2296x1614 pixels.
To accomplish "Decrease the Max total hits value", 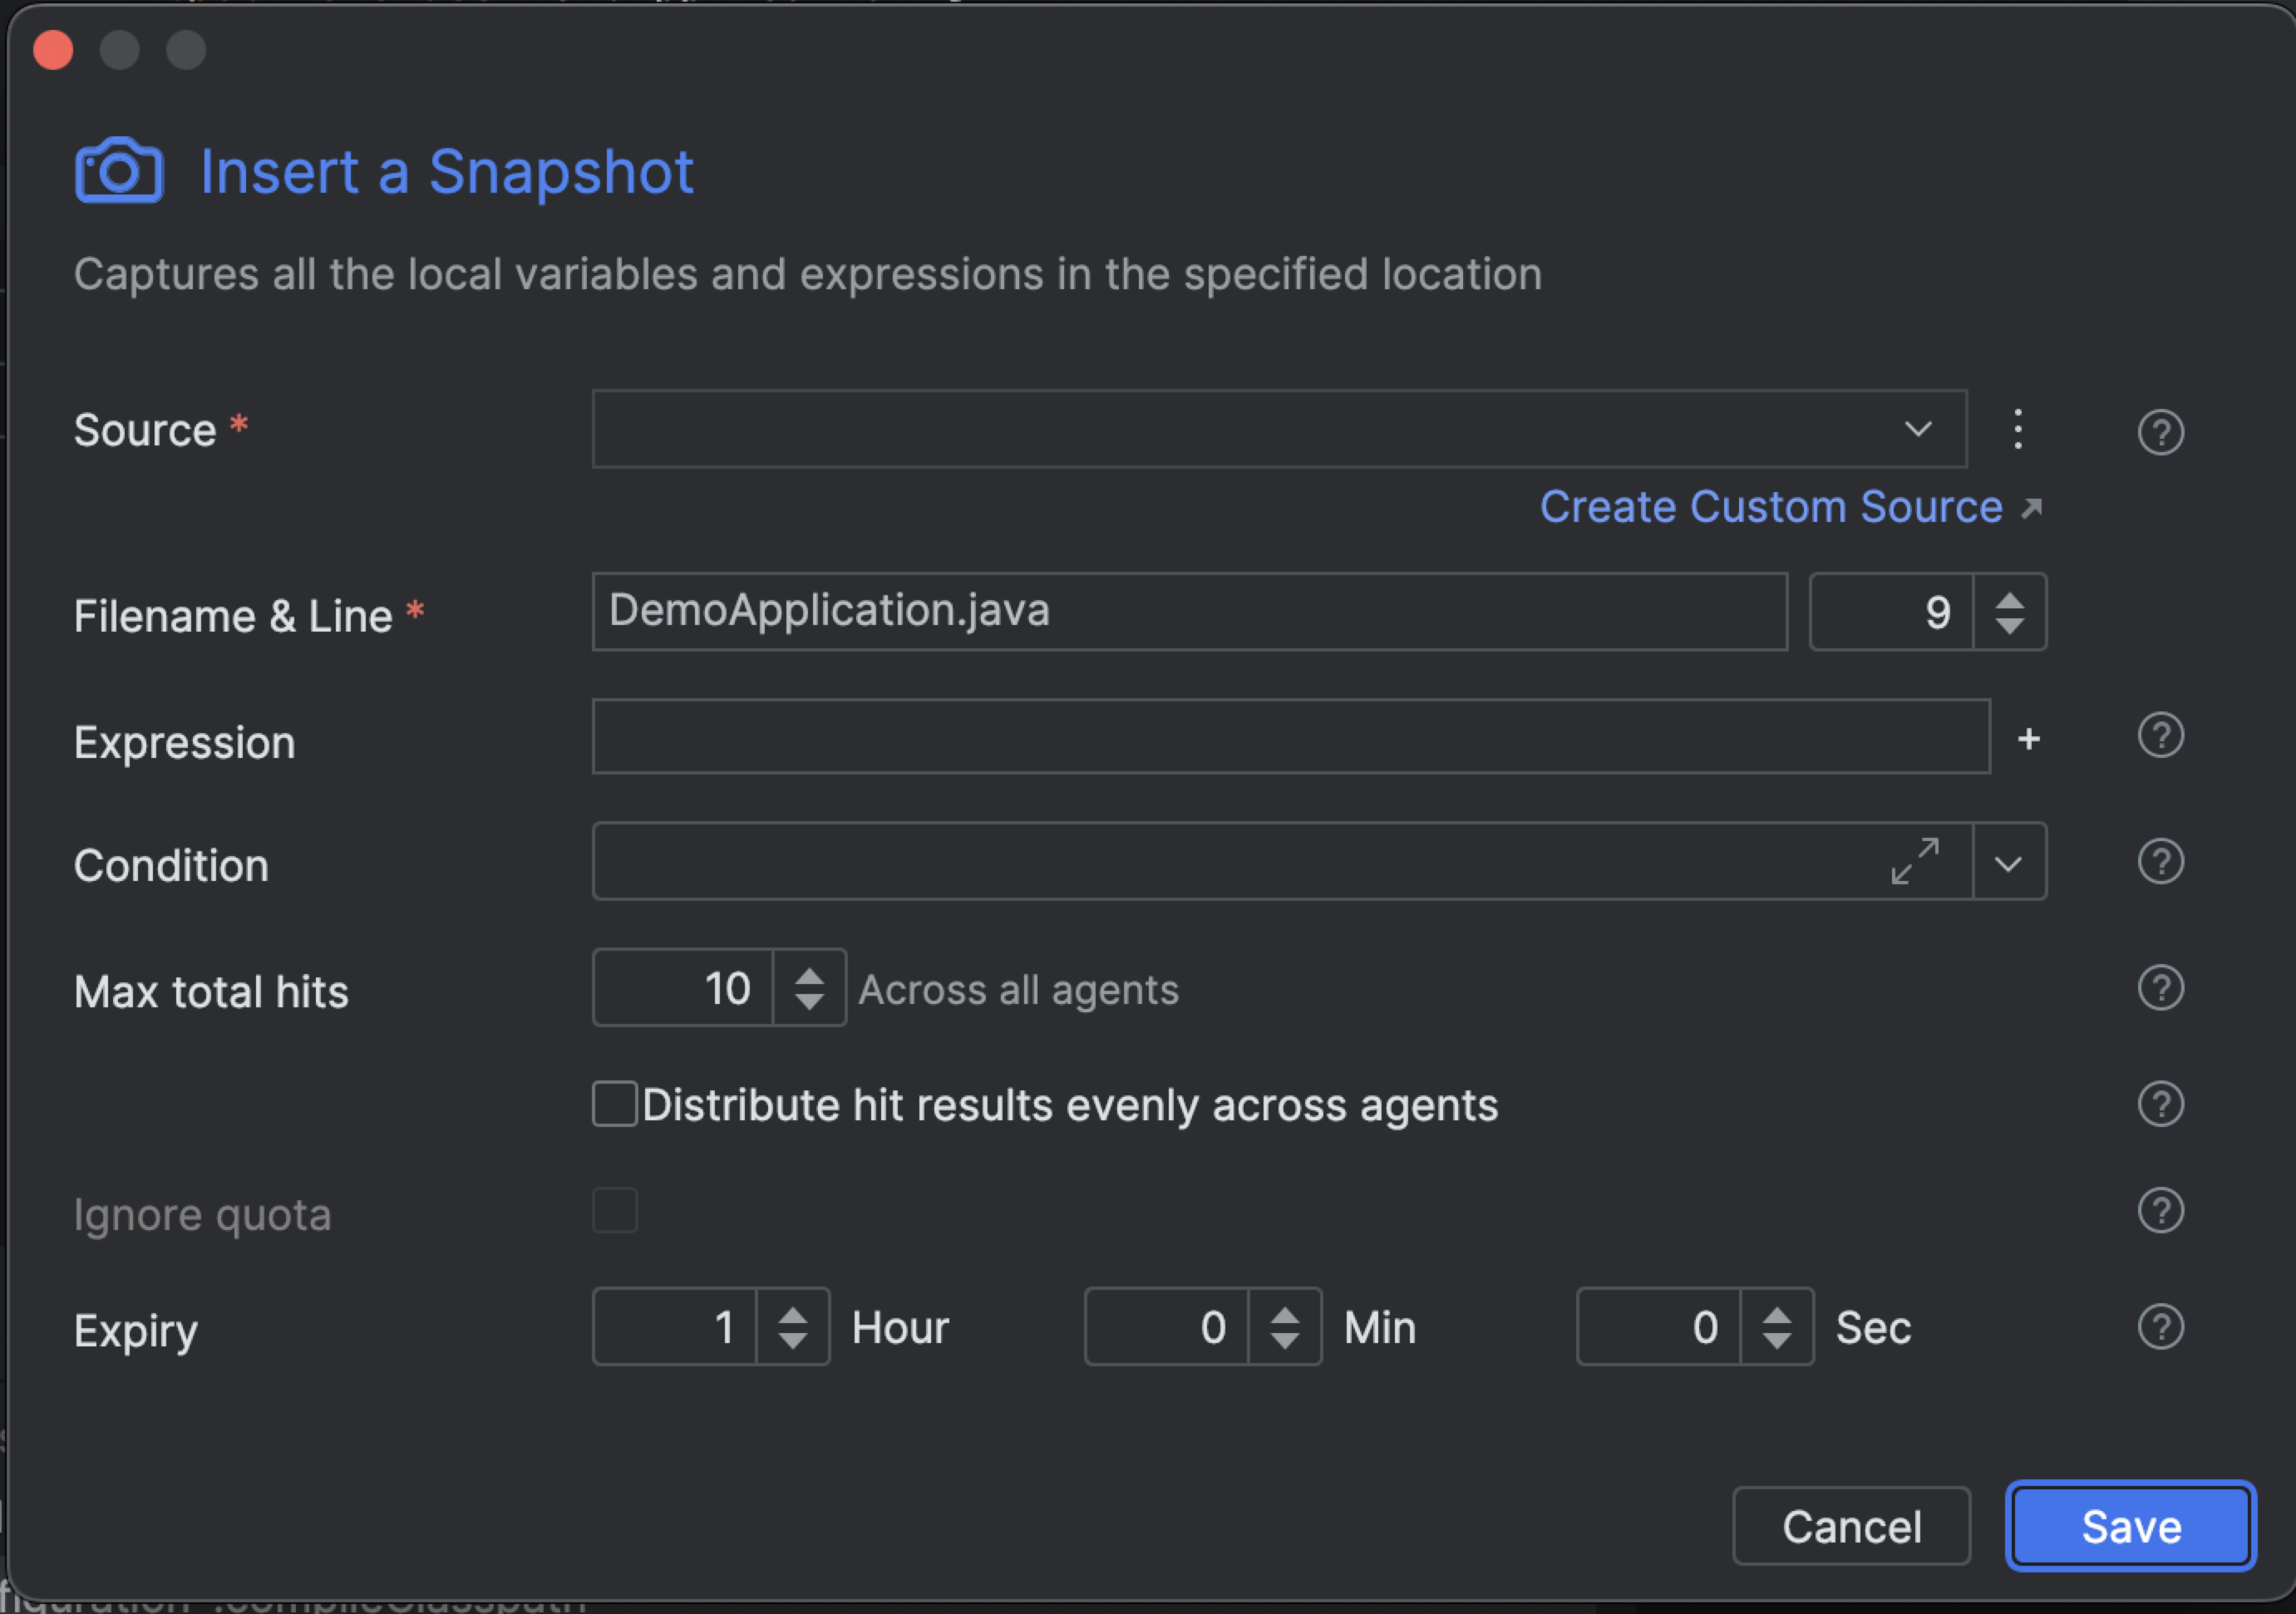I will click(809, 1001).
